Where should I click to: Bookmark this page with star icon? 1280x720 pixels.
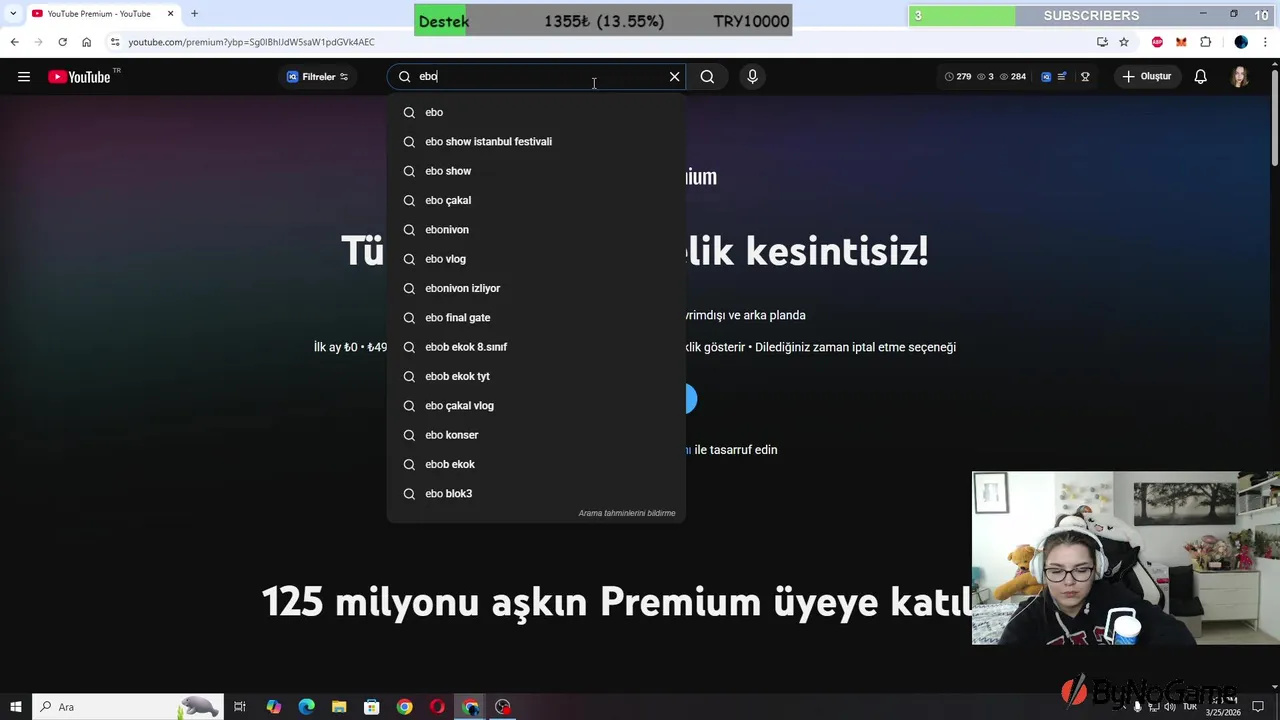[x=1124, y=42]
